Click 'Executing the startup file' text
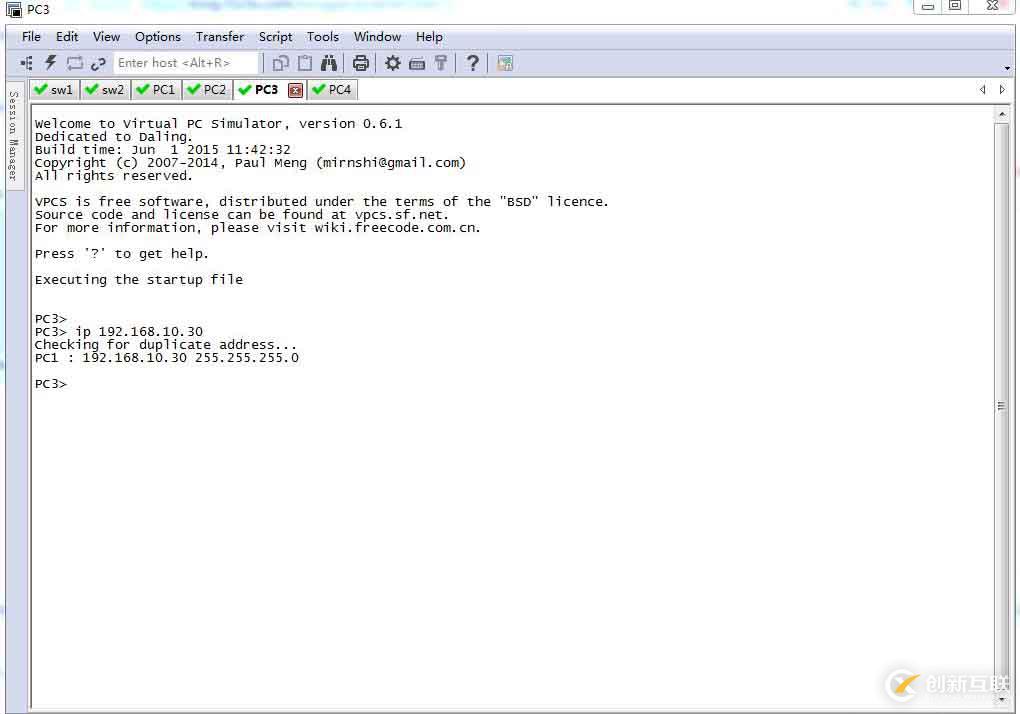1020x714 pixels. click(139, 280)
